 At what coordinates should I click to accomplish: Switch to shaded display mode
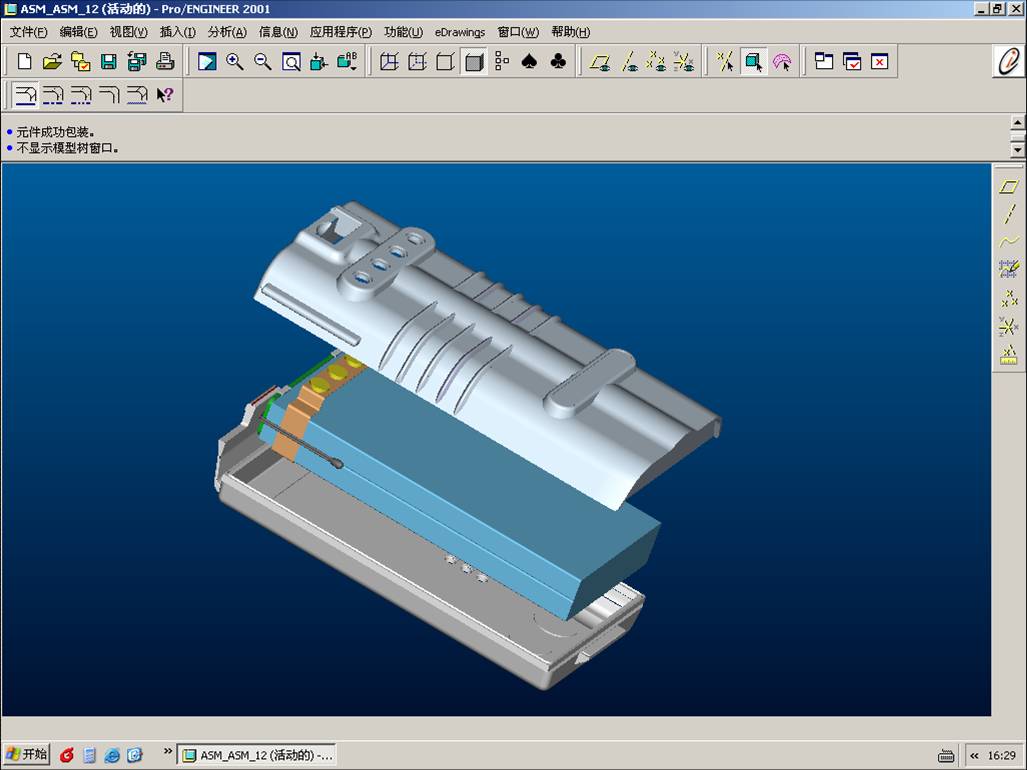[474, 62]
